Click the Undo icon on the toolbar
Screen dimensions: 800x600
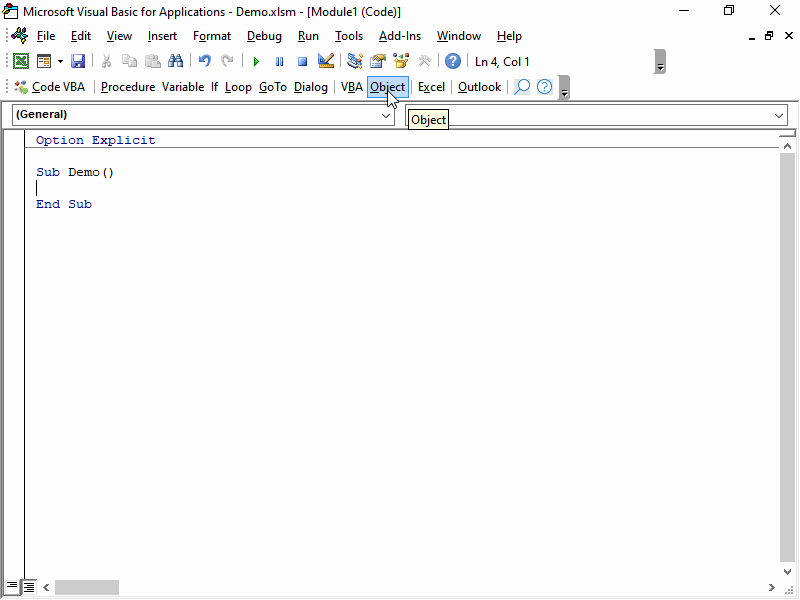pos(203,61)
